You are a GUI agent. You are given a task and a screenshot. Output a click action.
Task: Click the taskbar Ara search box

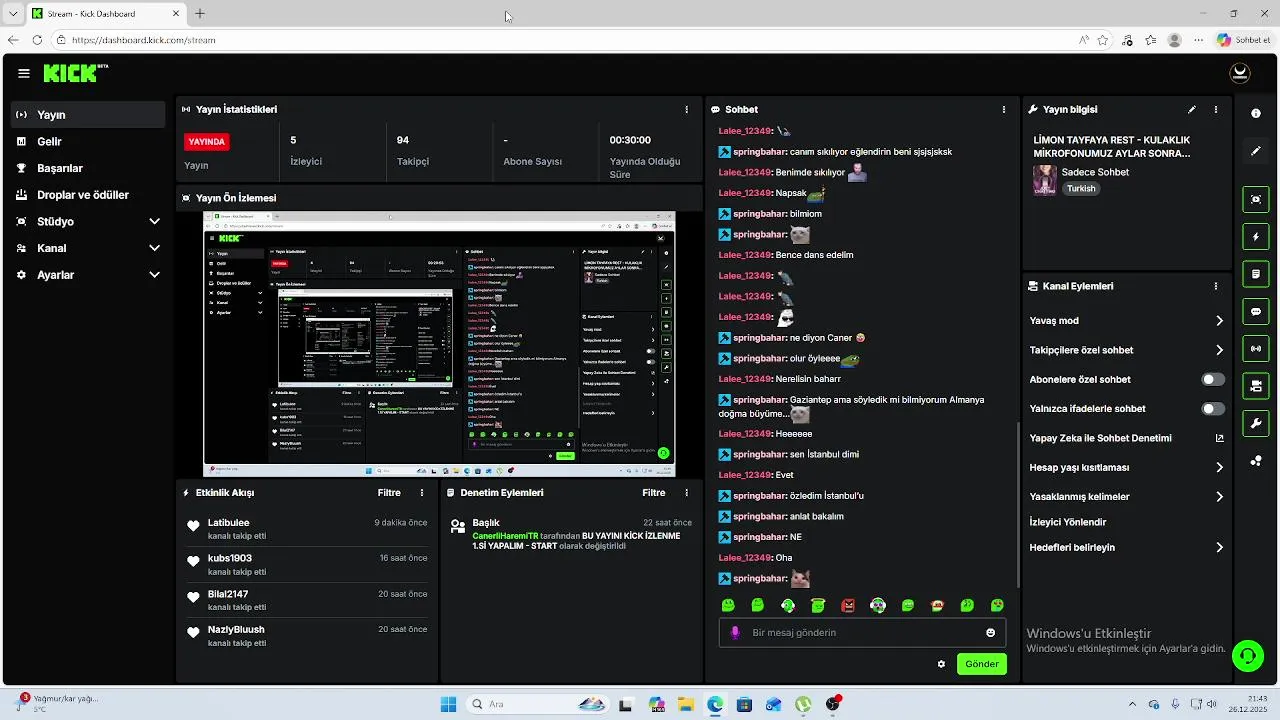pos(538,704)
